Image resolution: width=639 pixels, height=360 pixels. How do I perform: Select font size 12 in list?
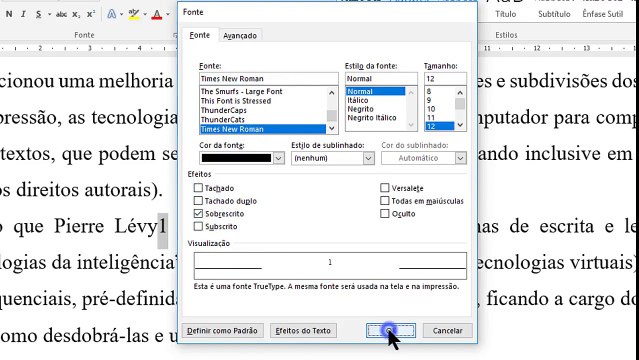tap(439, 126)
